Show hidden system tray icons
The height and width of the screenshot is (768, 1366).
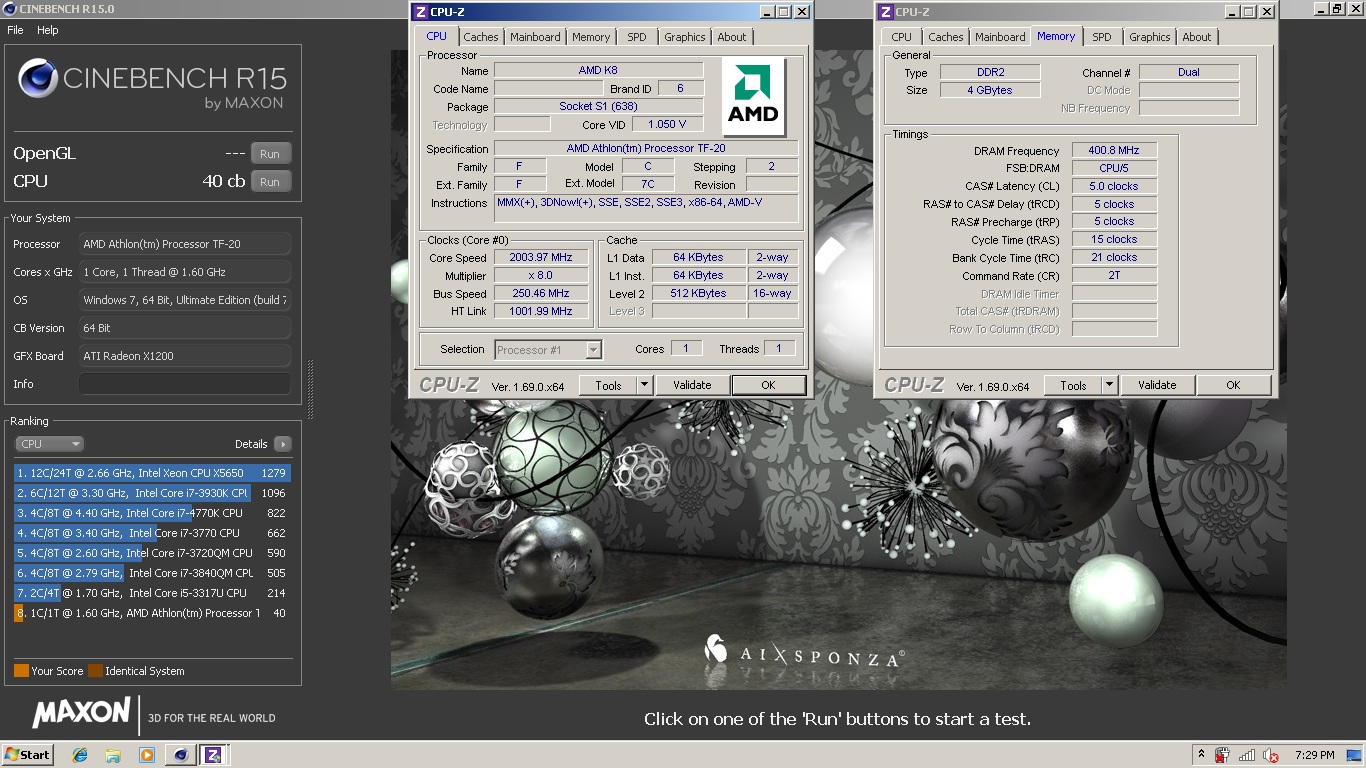(1201, 755)
